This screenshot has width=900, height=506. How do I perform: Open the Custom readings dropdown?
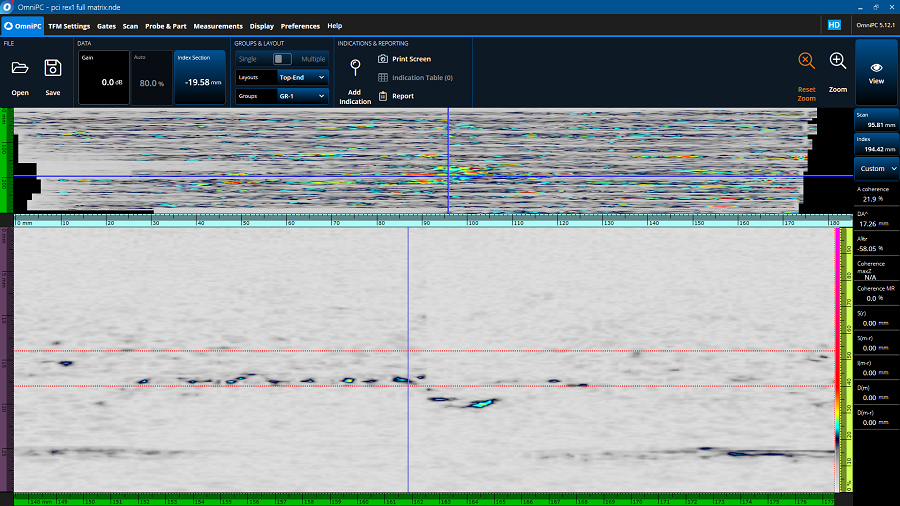click(x=877, y=169)
